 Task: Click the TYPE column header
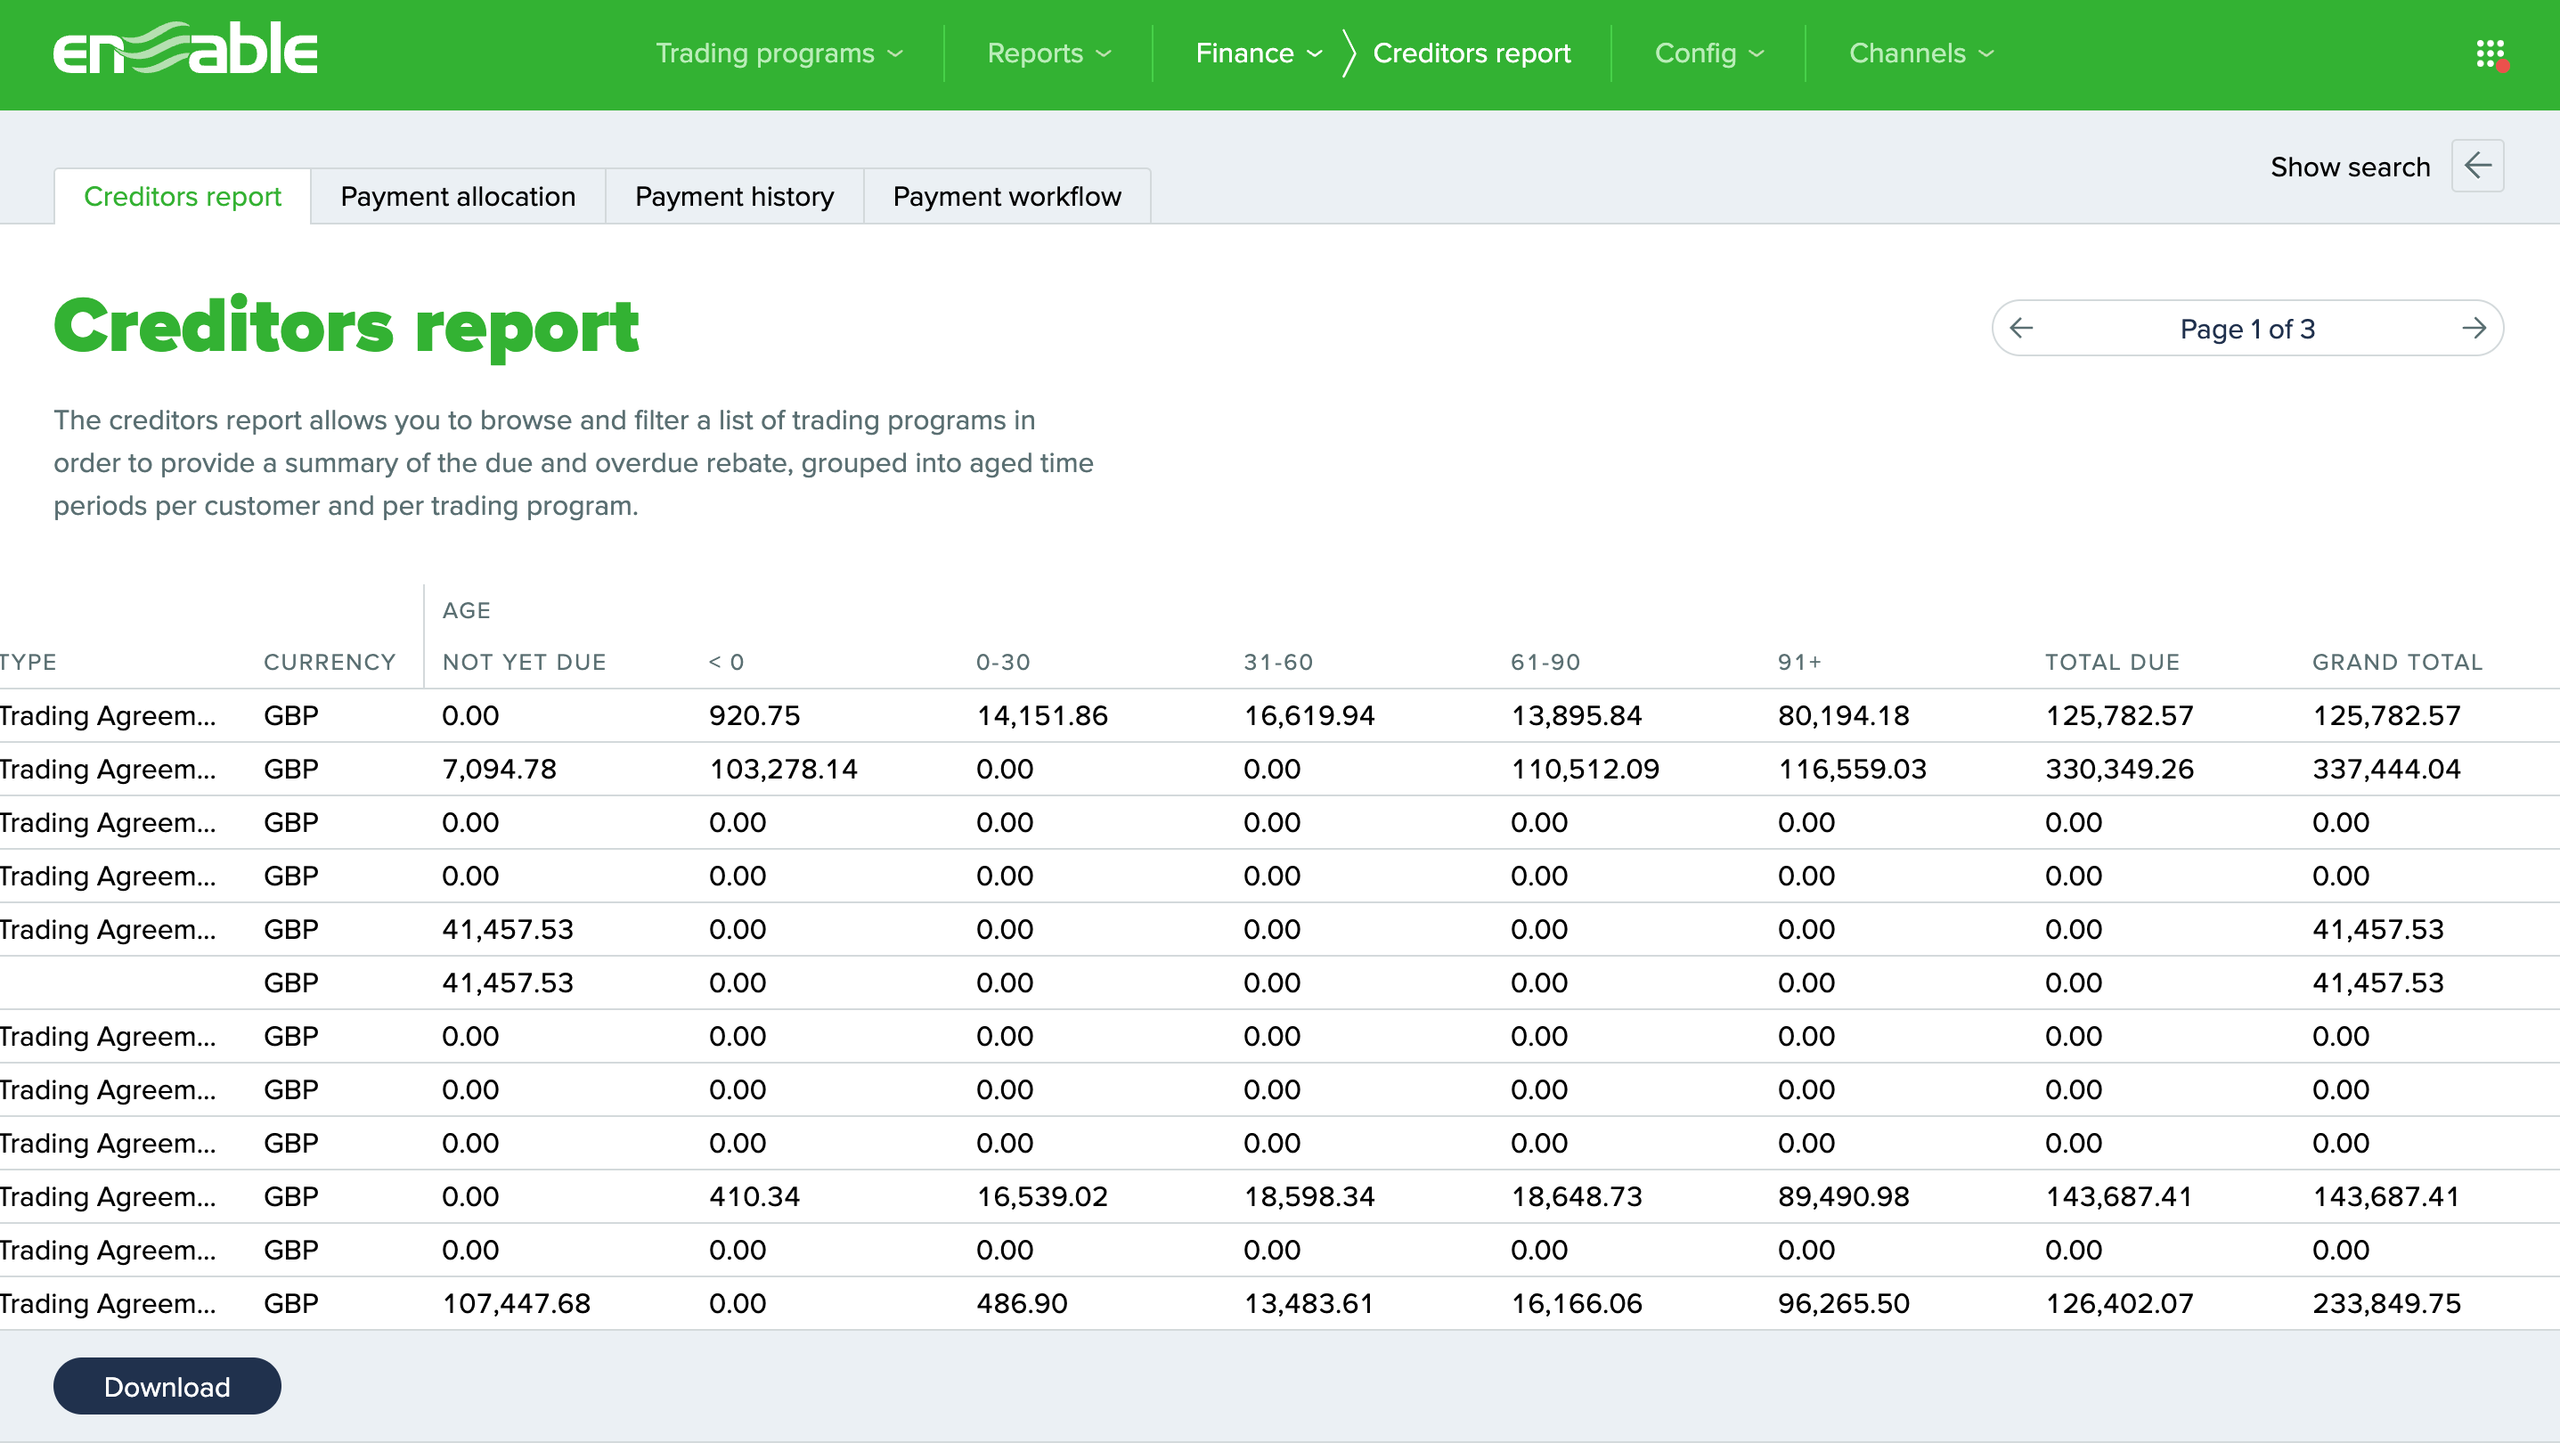tap(28, 662)
